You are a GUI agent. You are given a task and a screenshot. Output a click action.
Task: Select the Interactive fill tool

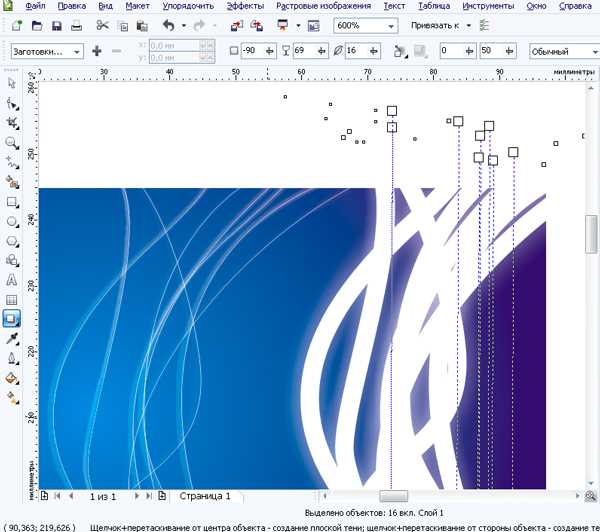tap(12, 398)
